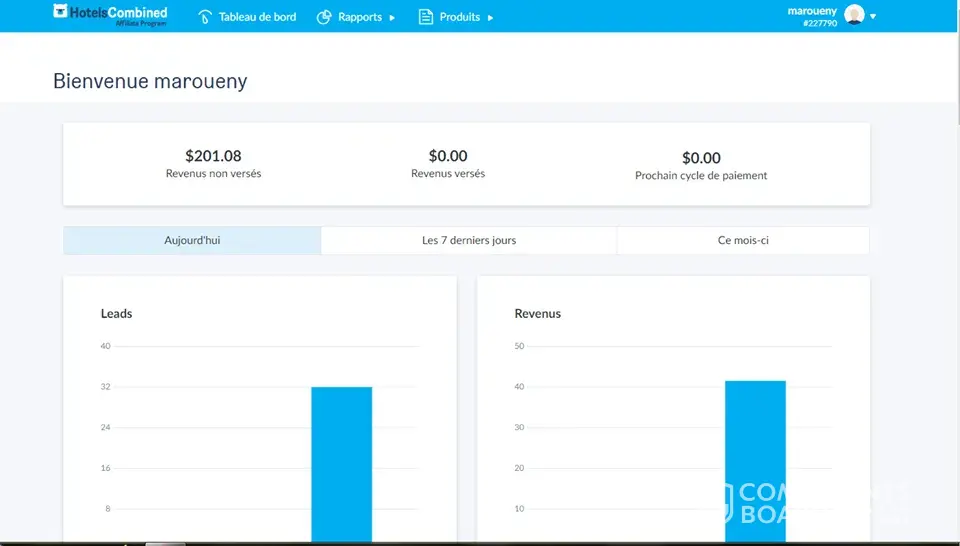Open the account dropdown caret beside avatar
The image size is (960, 546).
point(873,17)
